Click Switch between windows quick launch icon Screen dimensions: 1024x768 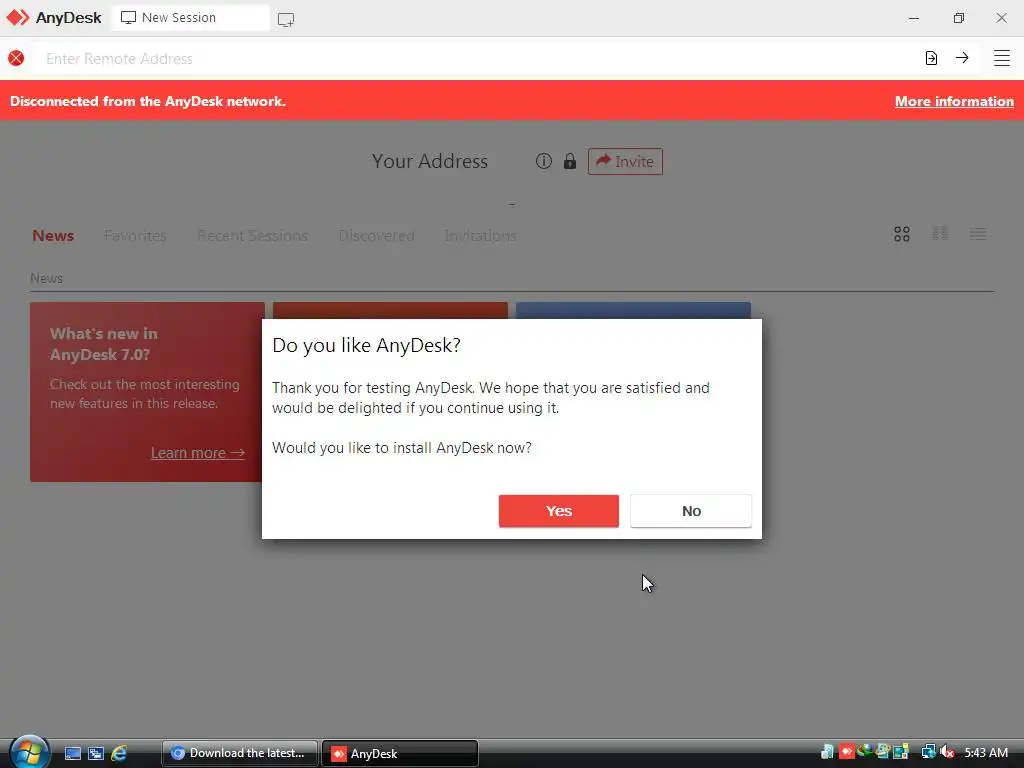[96, 753]
